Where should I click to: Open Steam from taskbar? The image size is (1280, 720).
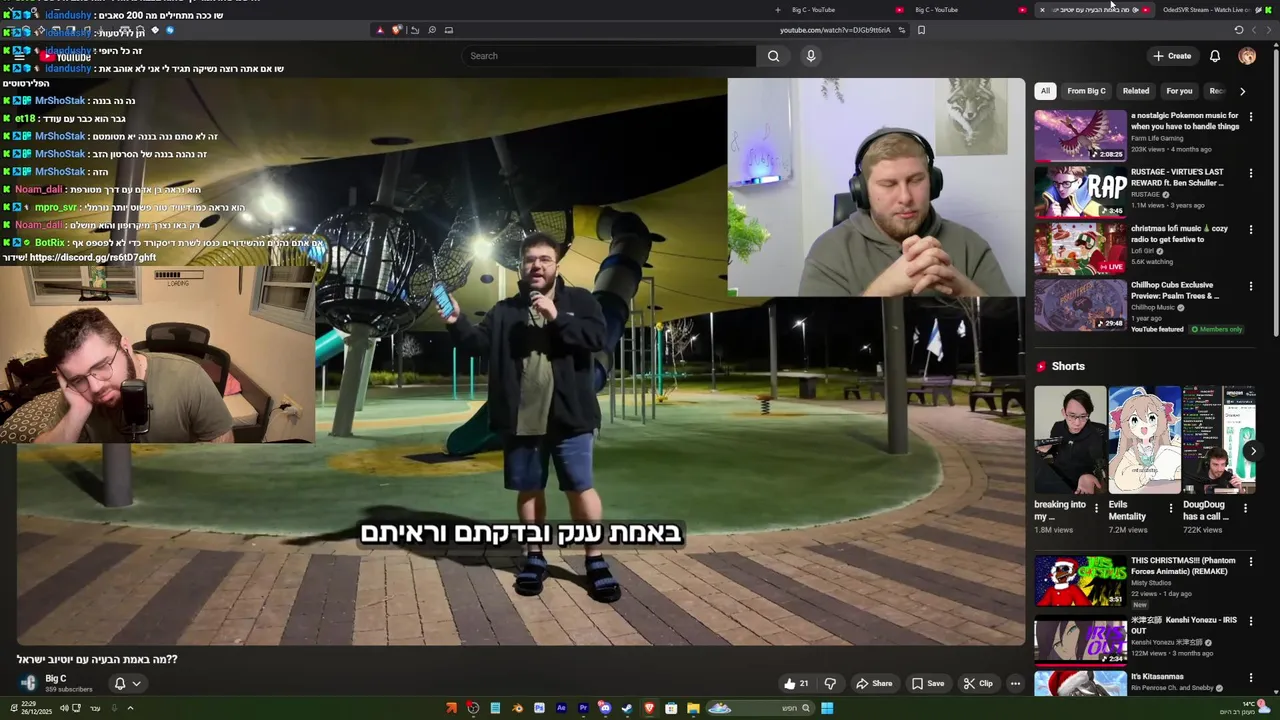(x=627, y=708)
